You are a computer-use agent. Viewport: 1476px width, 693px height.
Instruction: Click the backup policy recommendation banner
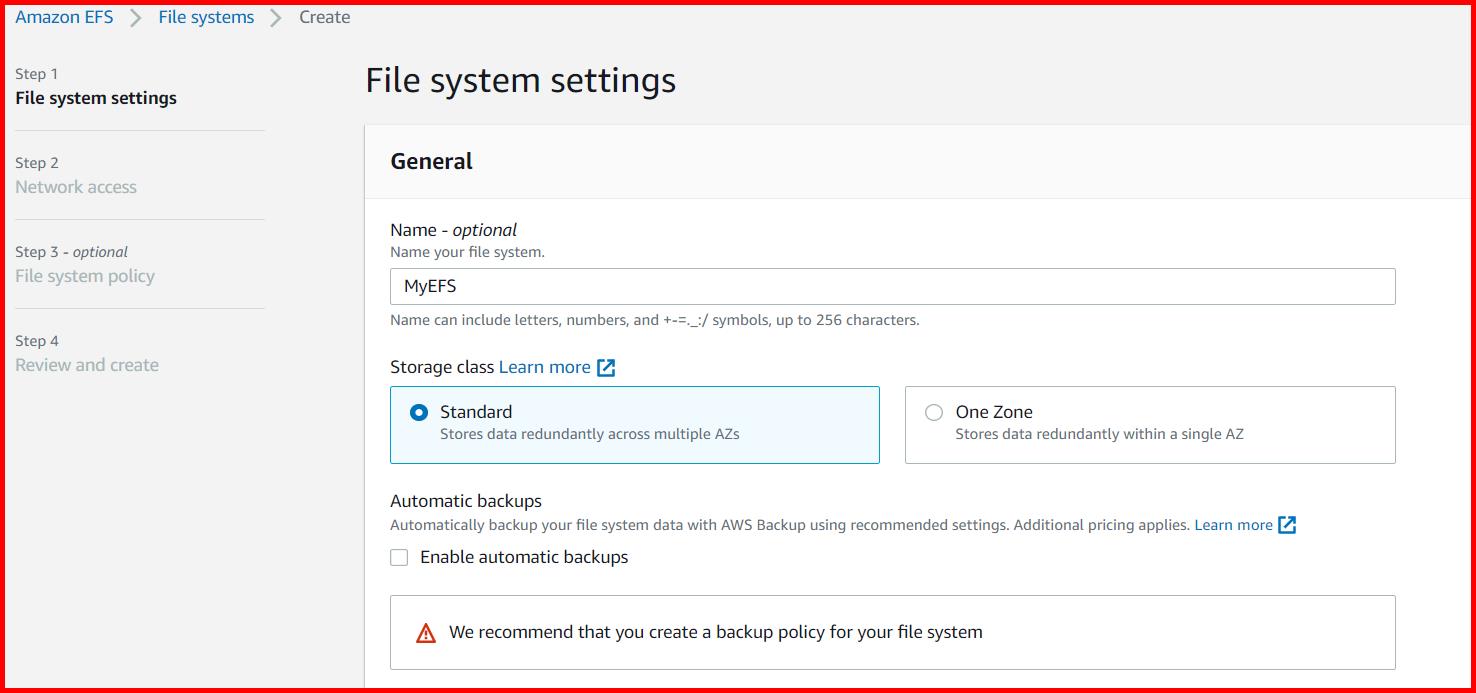tap(892, 631)
